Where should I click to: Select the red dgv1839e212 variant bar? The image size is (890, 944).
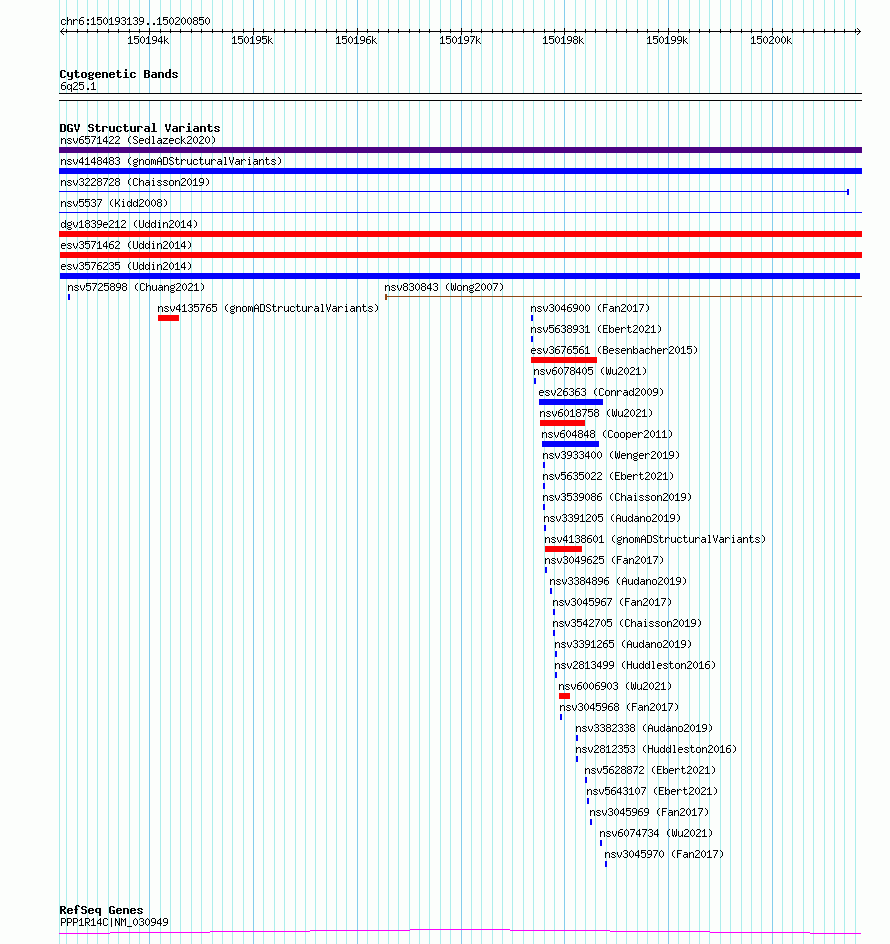[x=461, y=234]
